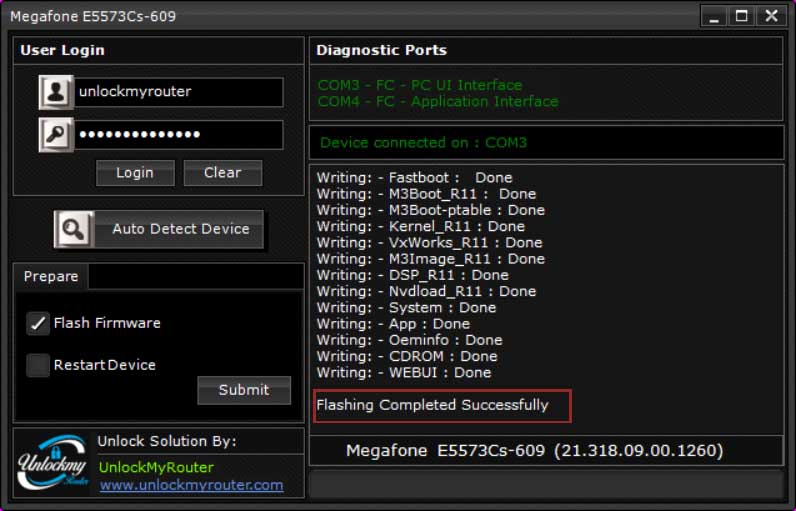
Task: Click the Writing: - Fastboot : Done line
Action: click(x=415, y=178)
